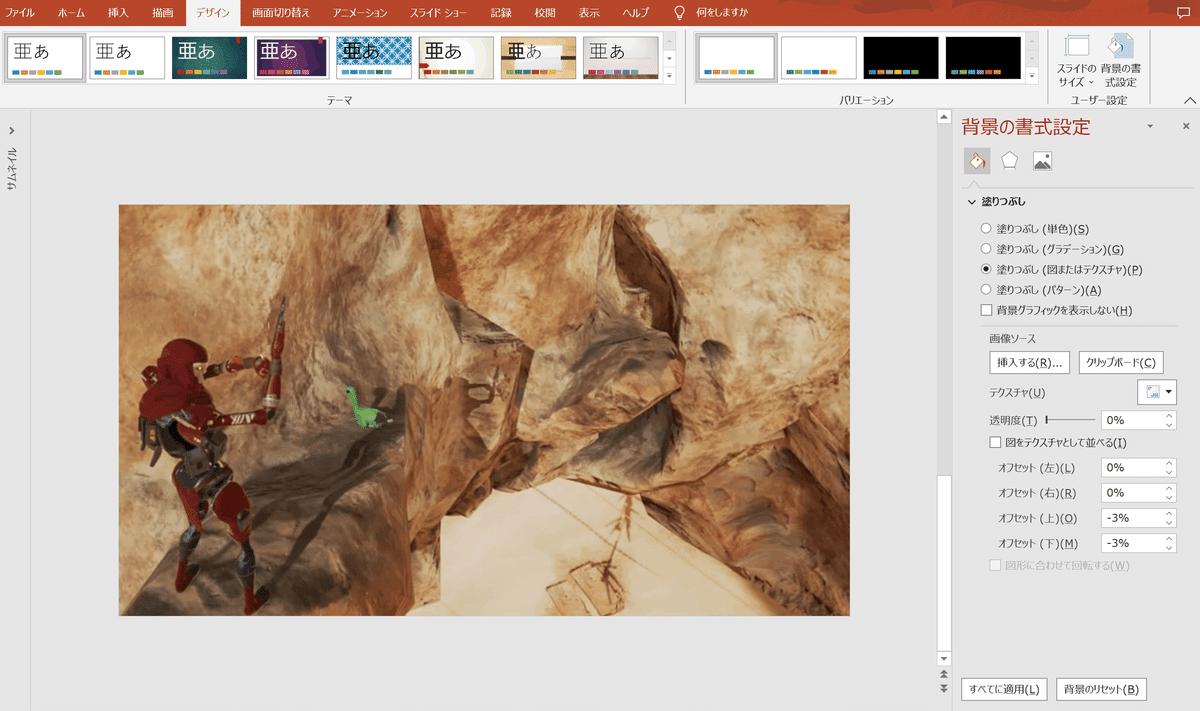Viewport: 1200px width, 711px height.
Task: Click the オフセット (下) value field
Action: pos(1131,543)
